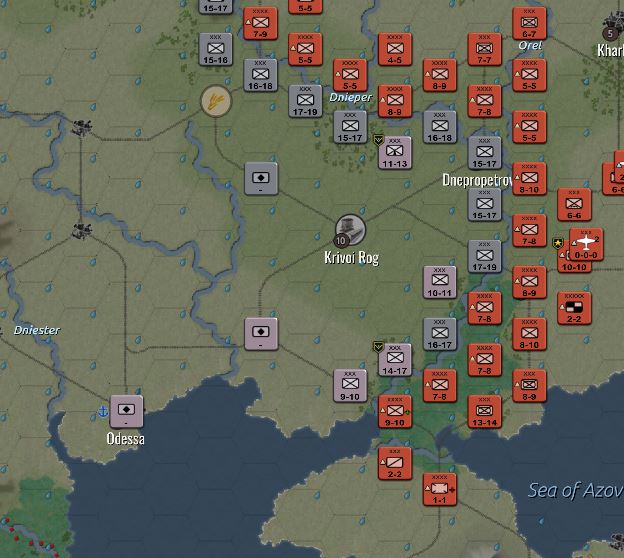Click the Odessa city label
The height and width of the screenshot is (558, 624).
(125, 439)
